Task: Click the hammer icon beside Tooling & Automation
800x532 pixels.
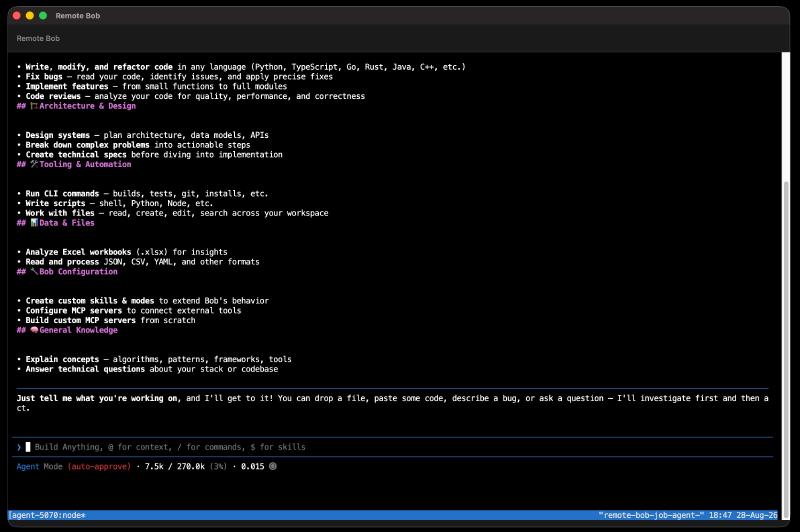Action: click(34, 164)
